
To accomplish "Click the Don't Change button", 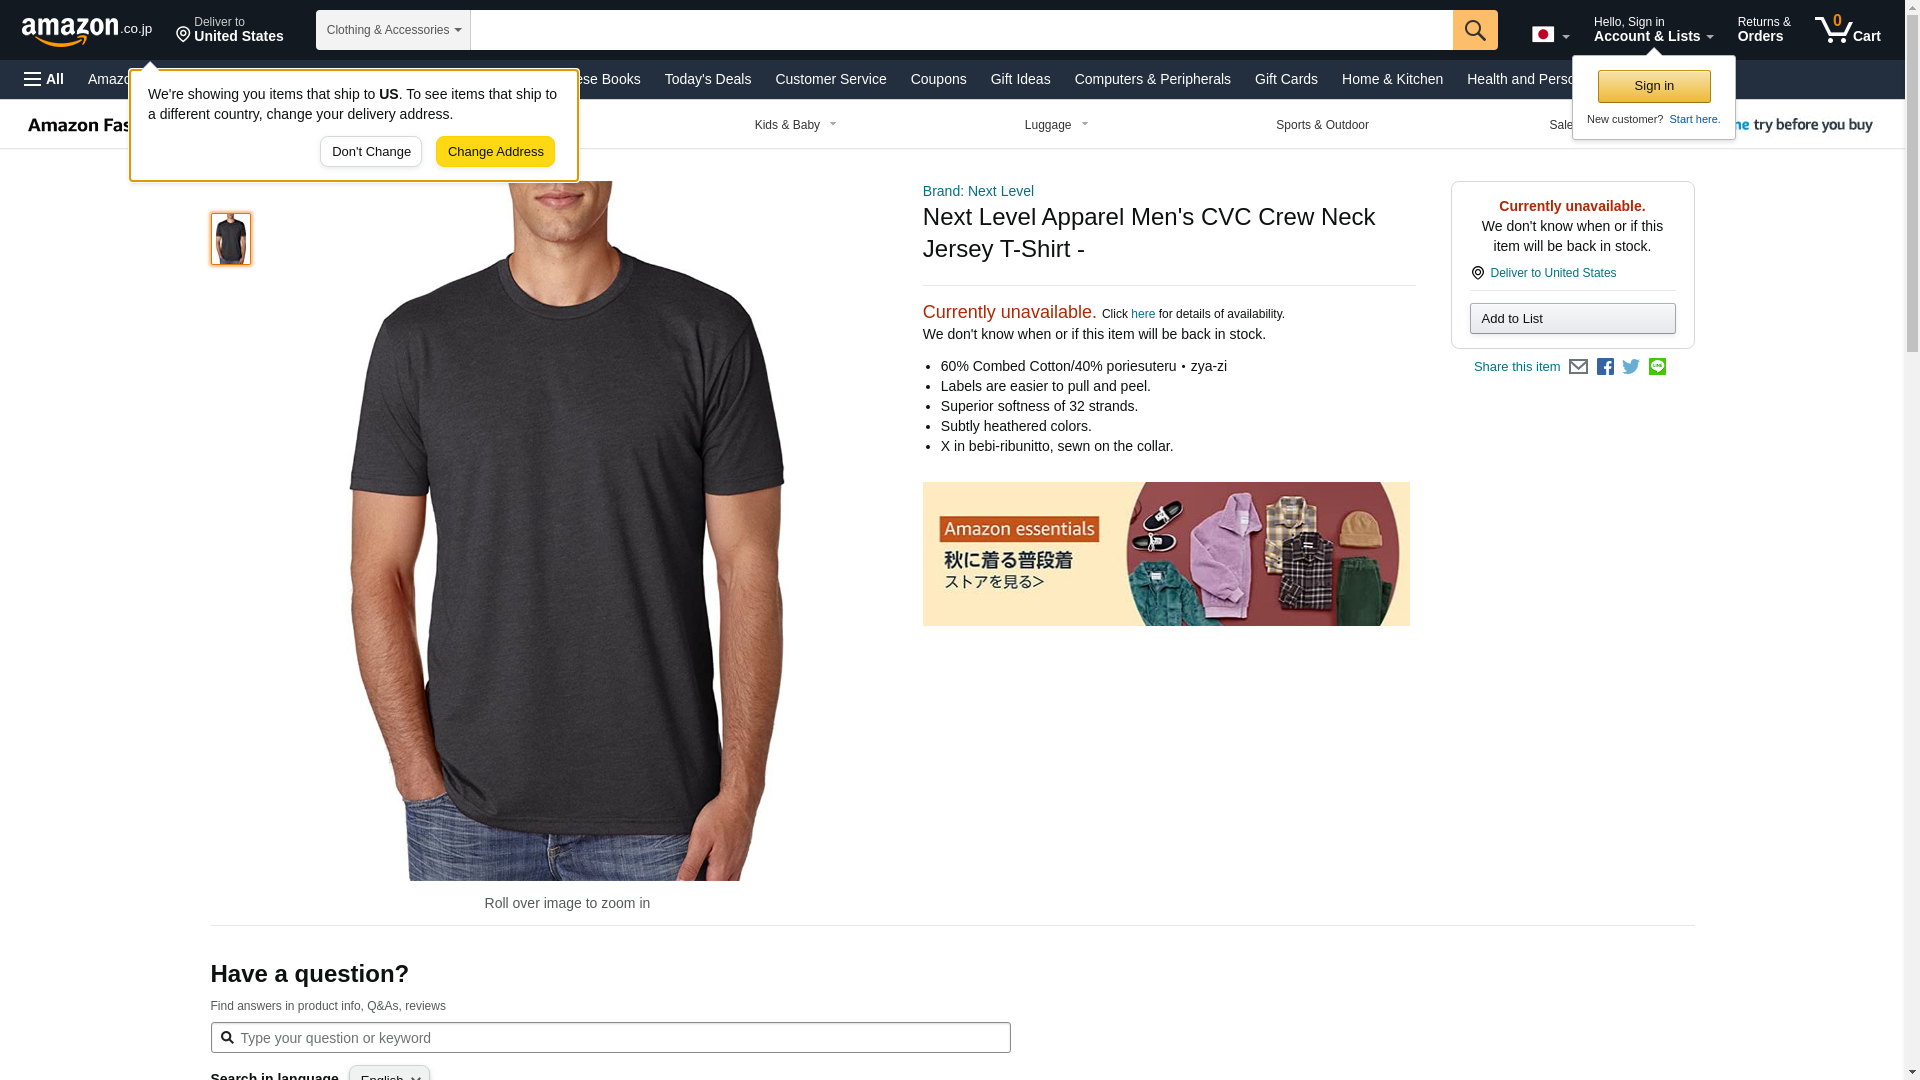I will (x=371, y=152).
